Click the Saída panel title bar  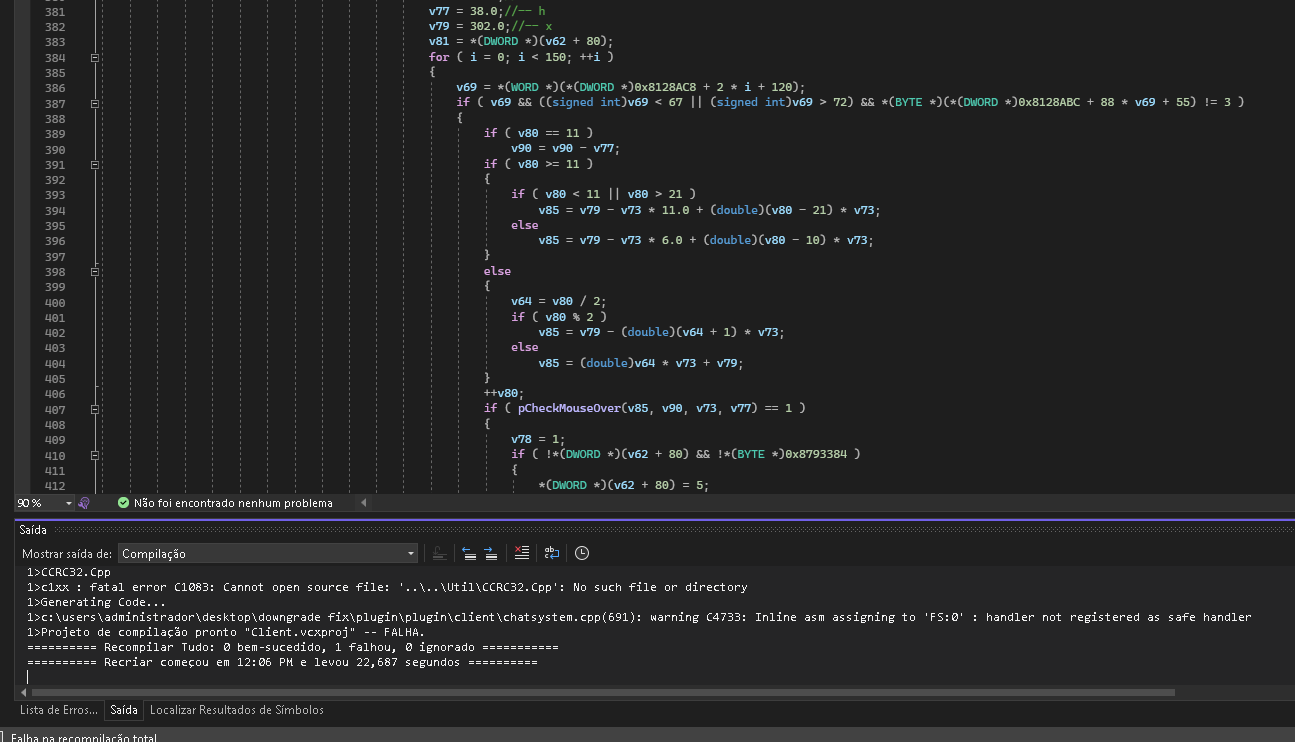654,530
